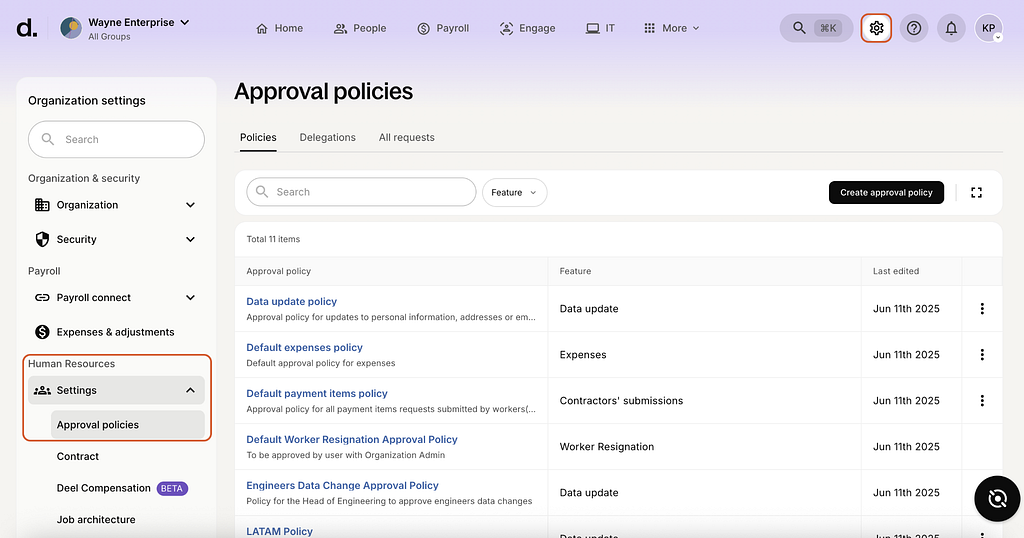The width and height of the screenshot is (1024, 538).
Task: Switch to the Delegations tab
Action: click(x=328, y=138)
